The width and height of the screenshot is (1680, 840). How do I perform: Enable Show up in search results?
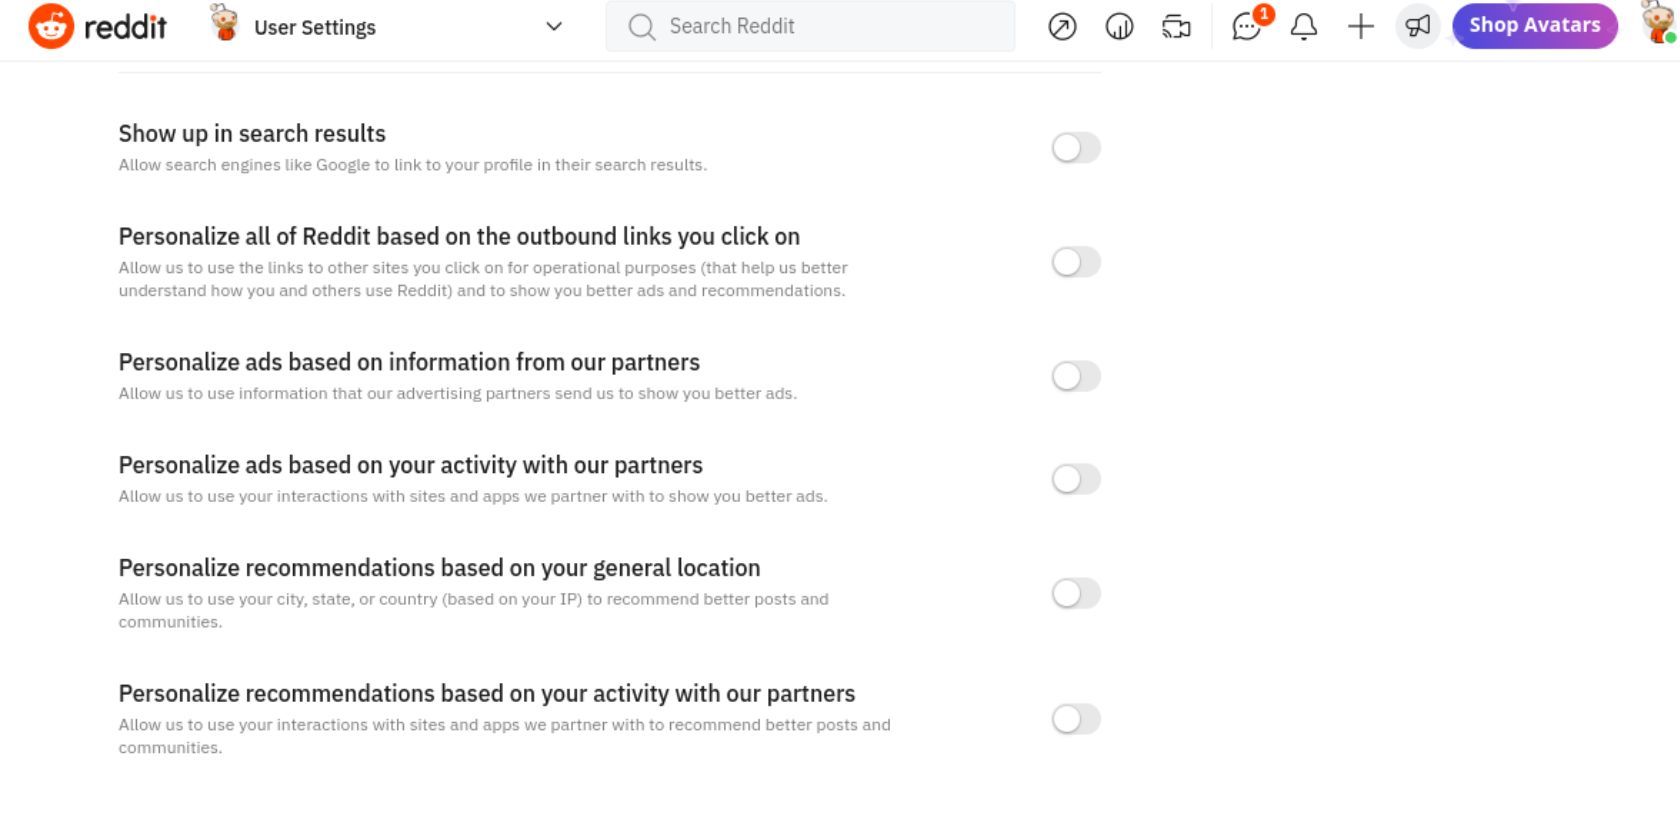coord(1076,148)
